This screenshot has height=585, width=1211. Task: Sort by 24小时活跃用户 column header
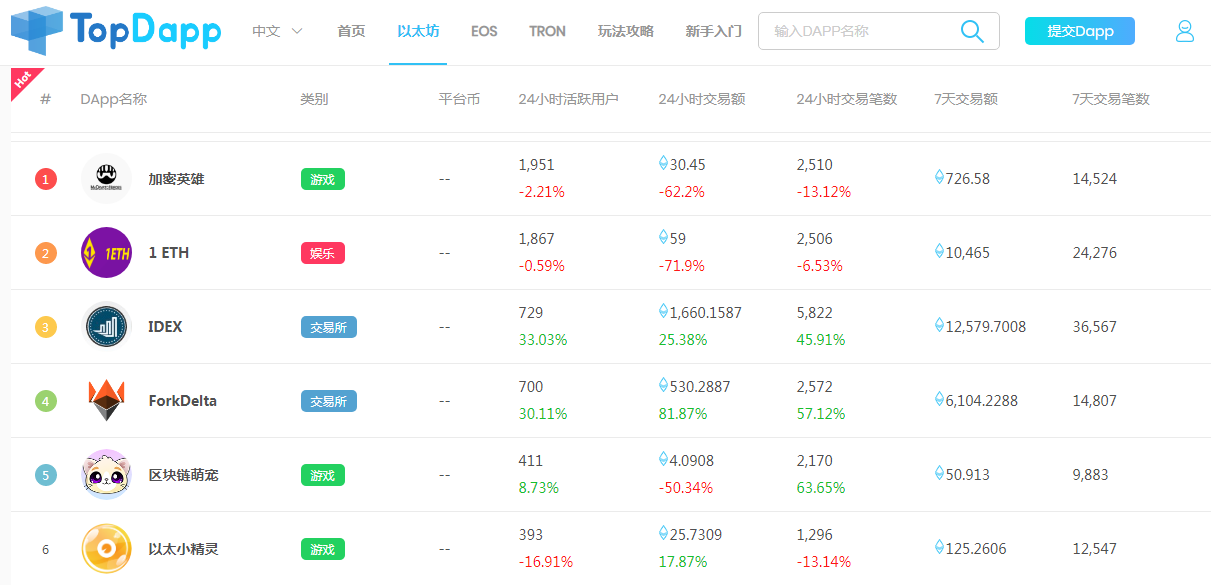pyautogui.click(x=568, y=99)
